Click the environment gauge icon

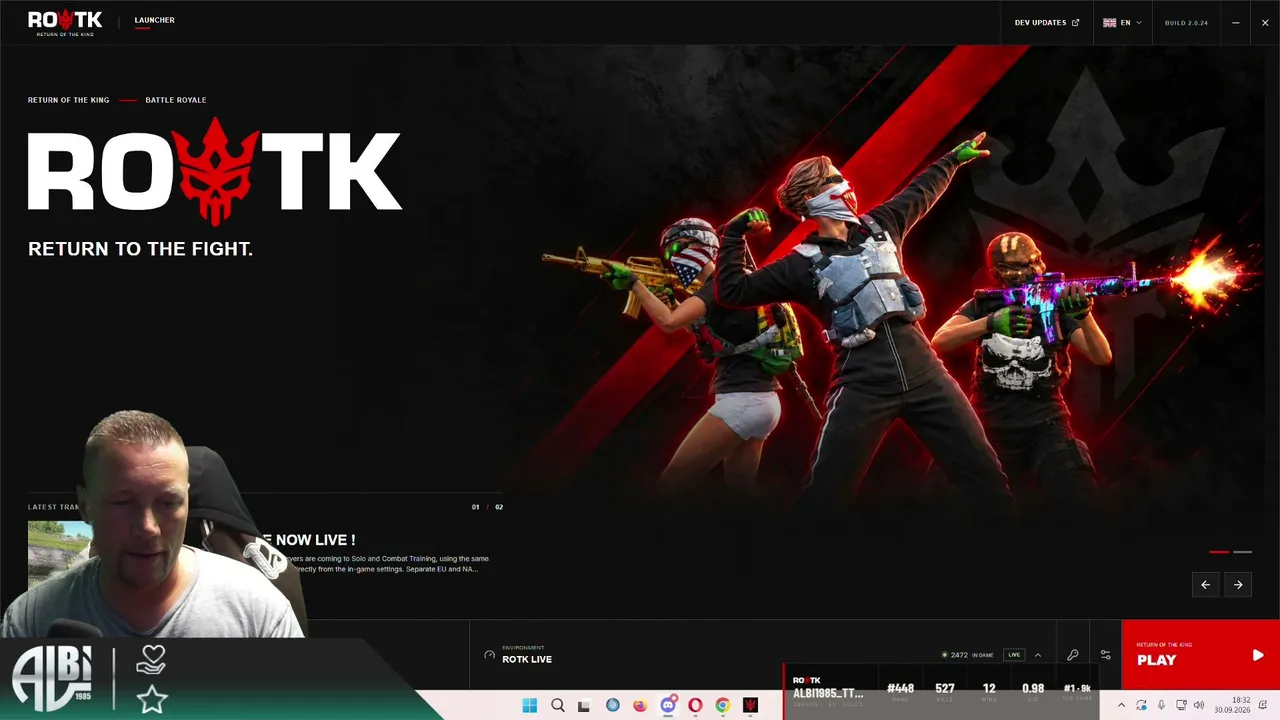[x=489, y=655]
